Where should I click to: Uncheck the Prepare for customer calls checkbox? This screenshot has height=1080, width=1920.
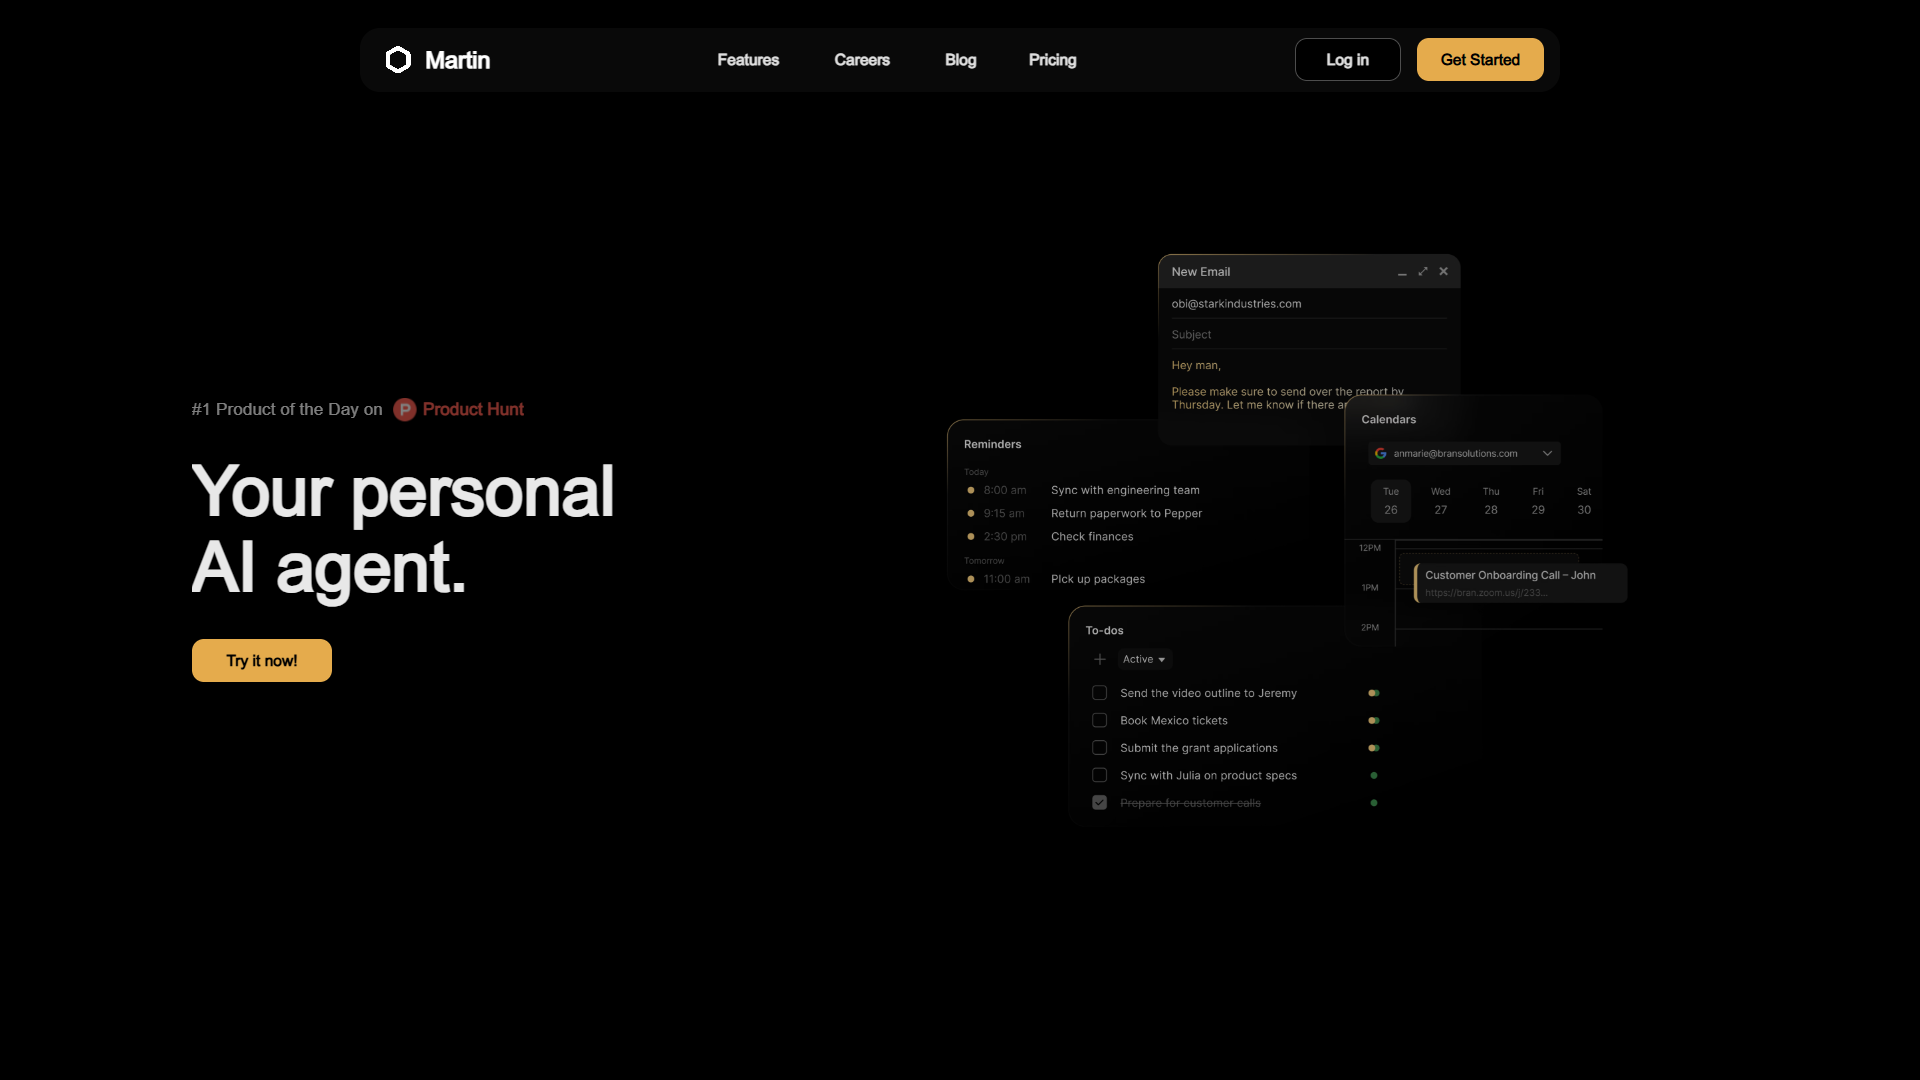[x=1100, y=803]
